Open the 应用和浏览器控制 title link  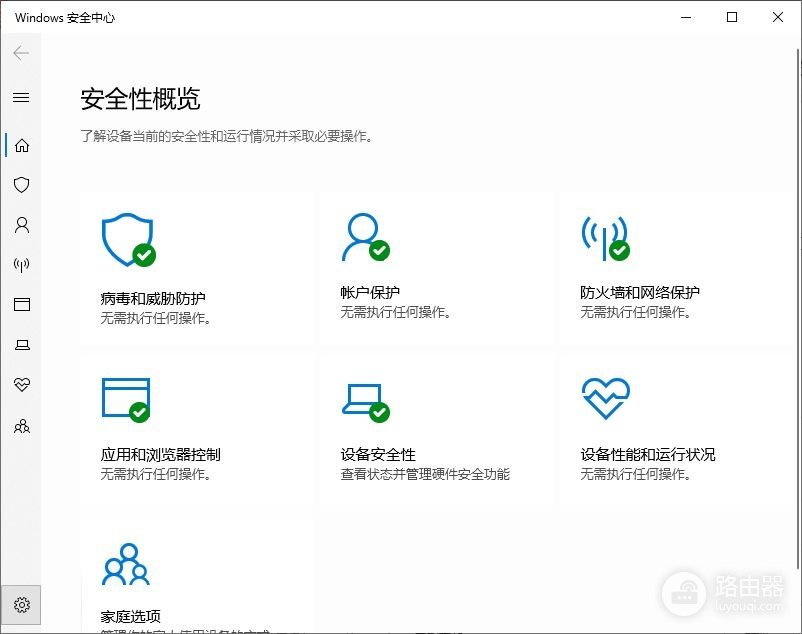[161, 455]
